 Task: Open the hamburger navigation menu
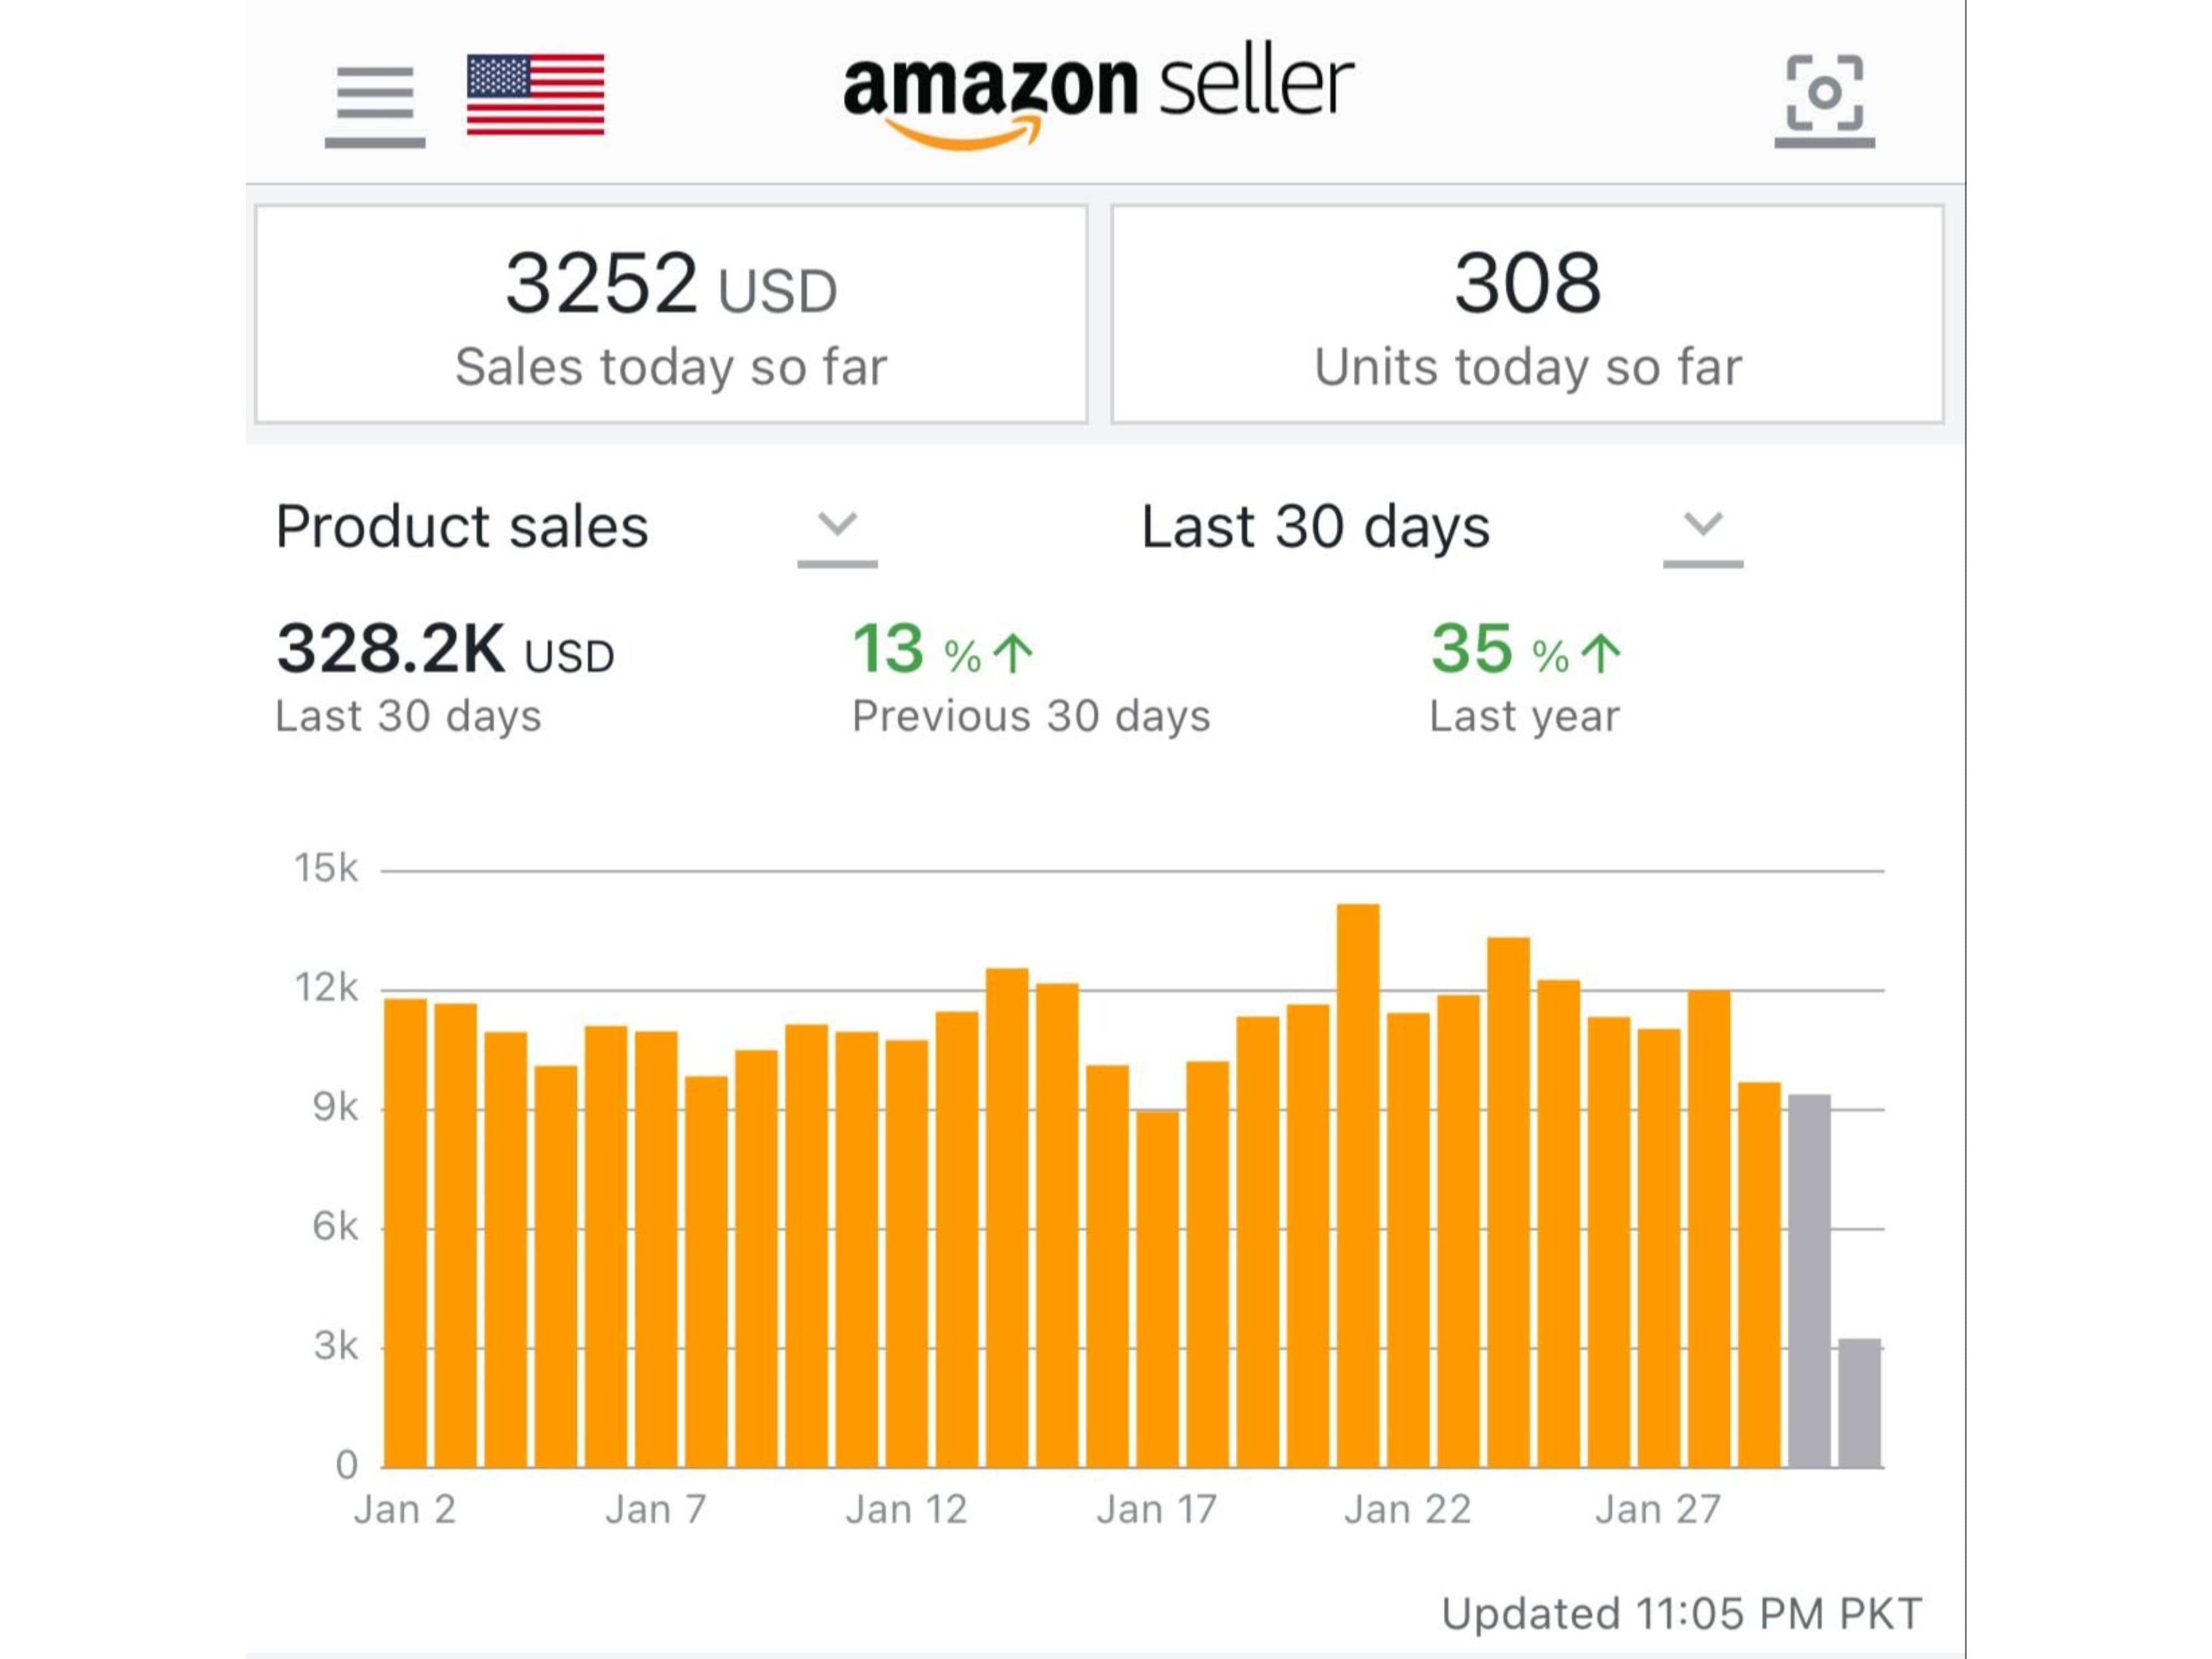click(x=375, y=104)
